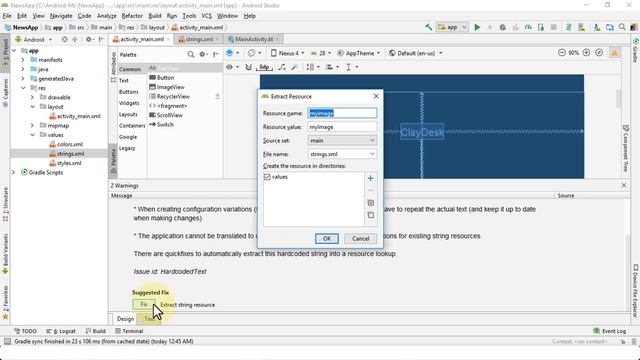Expand the Gradle Scripts node

(13, 172)
